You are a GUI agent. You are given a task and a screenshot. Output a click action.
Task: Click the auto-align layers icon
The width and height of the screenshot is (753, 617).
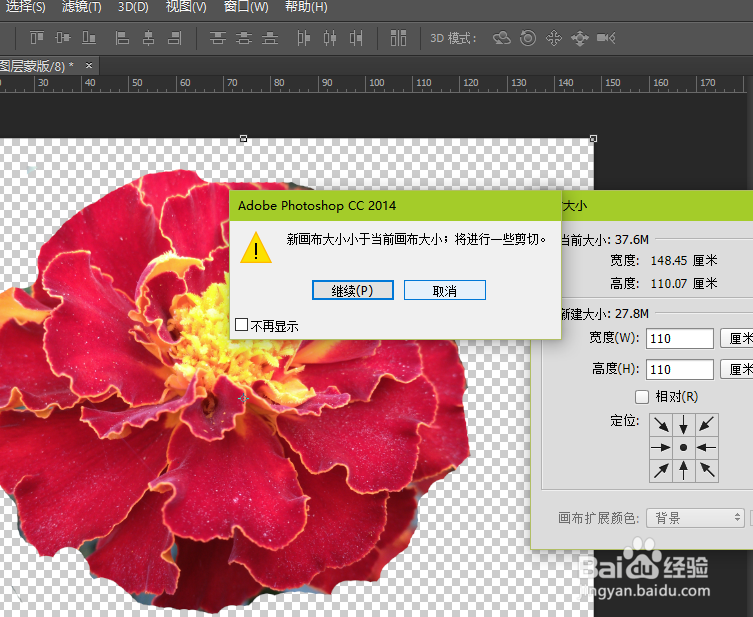click(x=398, y=37)
